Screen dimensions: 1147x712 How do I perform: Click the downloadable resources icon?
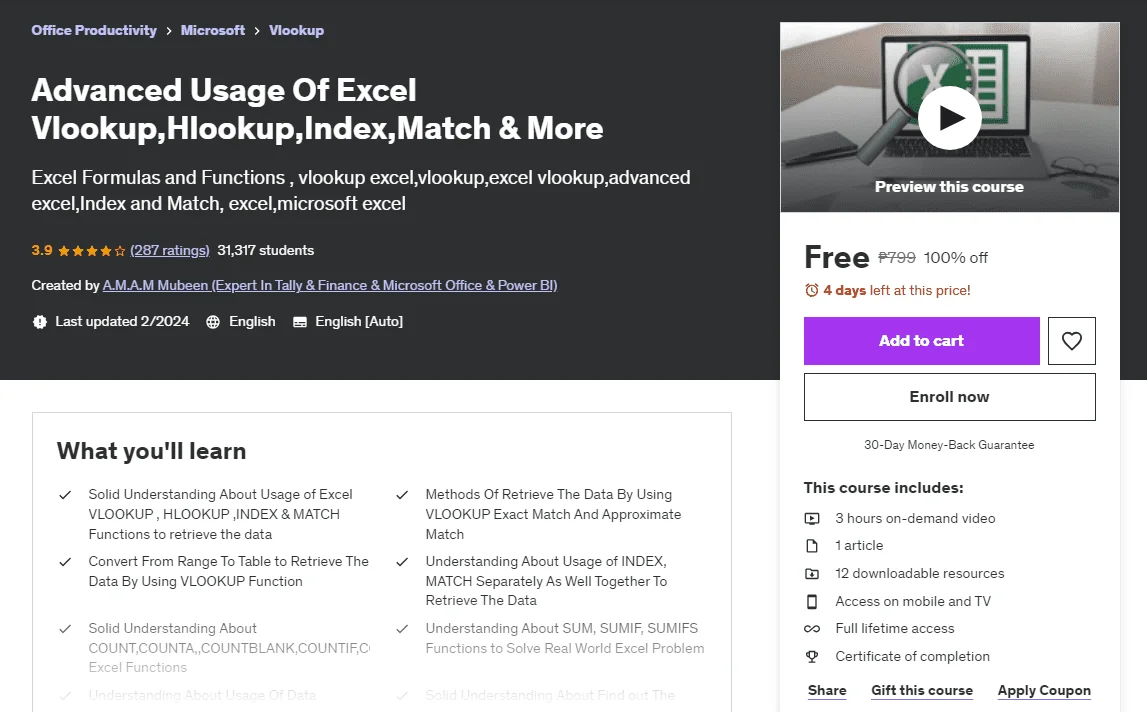(812, 574)
